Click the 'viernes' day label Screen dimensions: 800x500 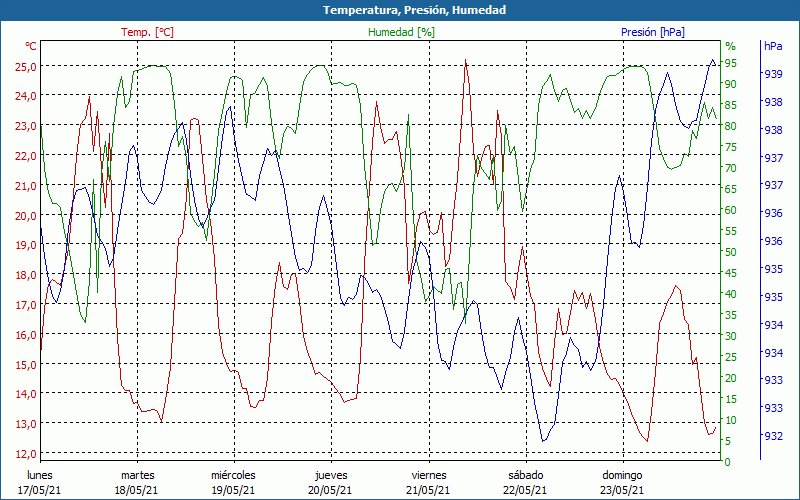(429, 476)
